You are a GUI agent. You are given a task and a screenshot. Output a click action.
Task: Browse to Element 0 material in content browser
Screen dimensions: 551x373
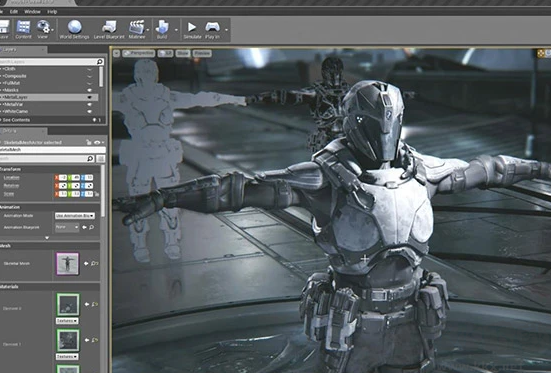point(95,304)
